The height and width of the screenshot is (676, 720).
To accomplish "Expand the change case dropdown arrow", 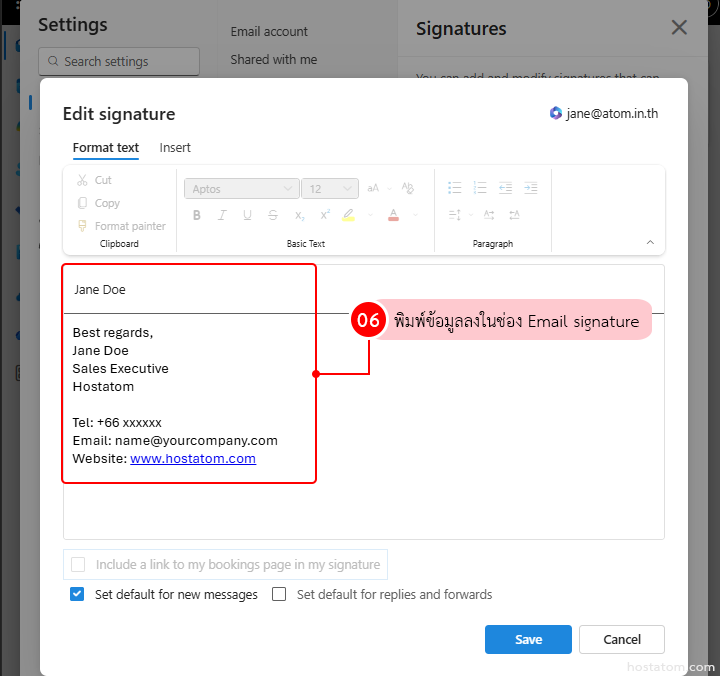I will click(389, 189).
